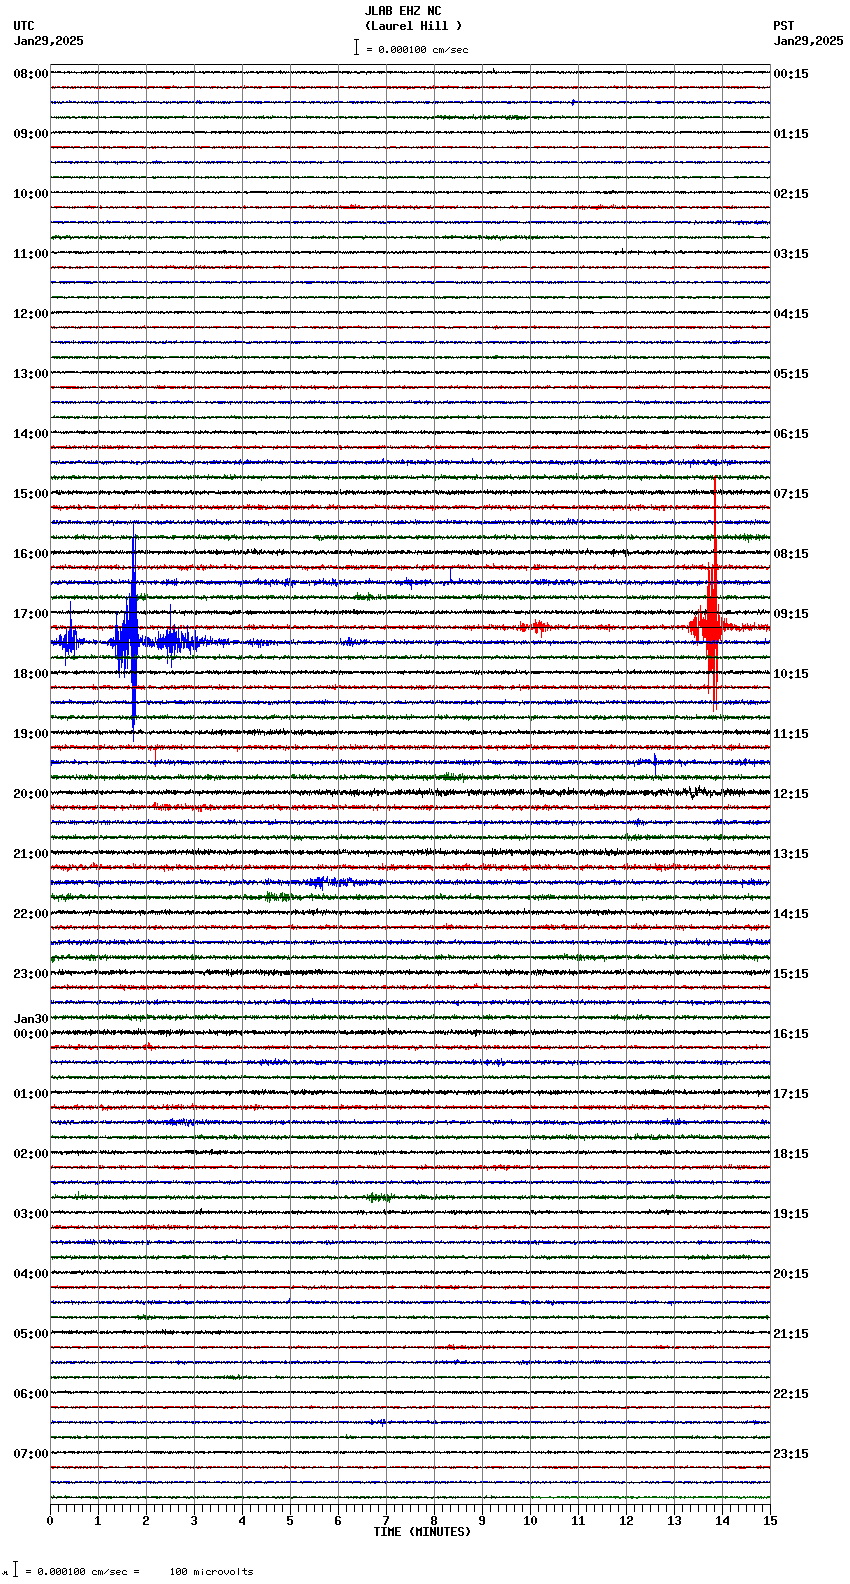Click the 06:00 UTC row label
The height and width of the screenshot is (1584, 850).
pos(31,1394)
